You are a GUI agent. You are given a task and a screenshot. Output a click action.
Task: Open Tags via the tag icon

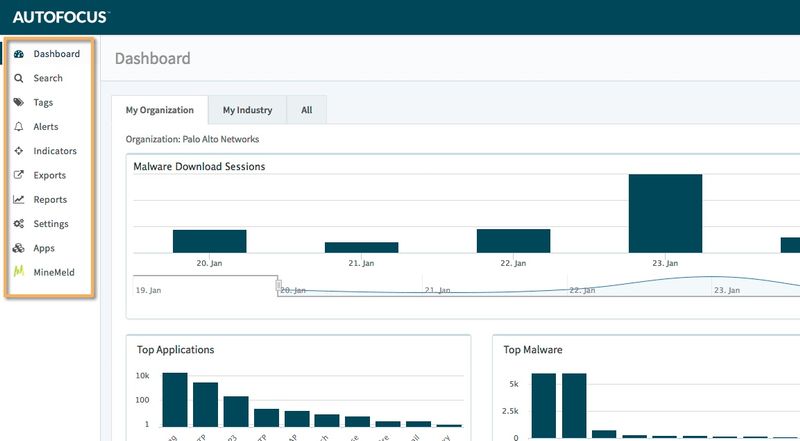click(18, 102)
